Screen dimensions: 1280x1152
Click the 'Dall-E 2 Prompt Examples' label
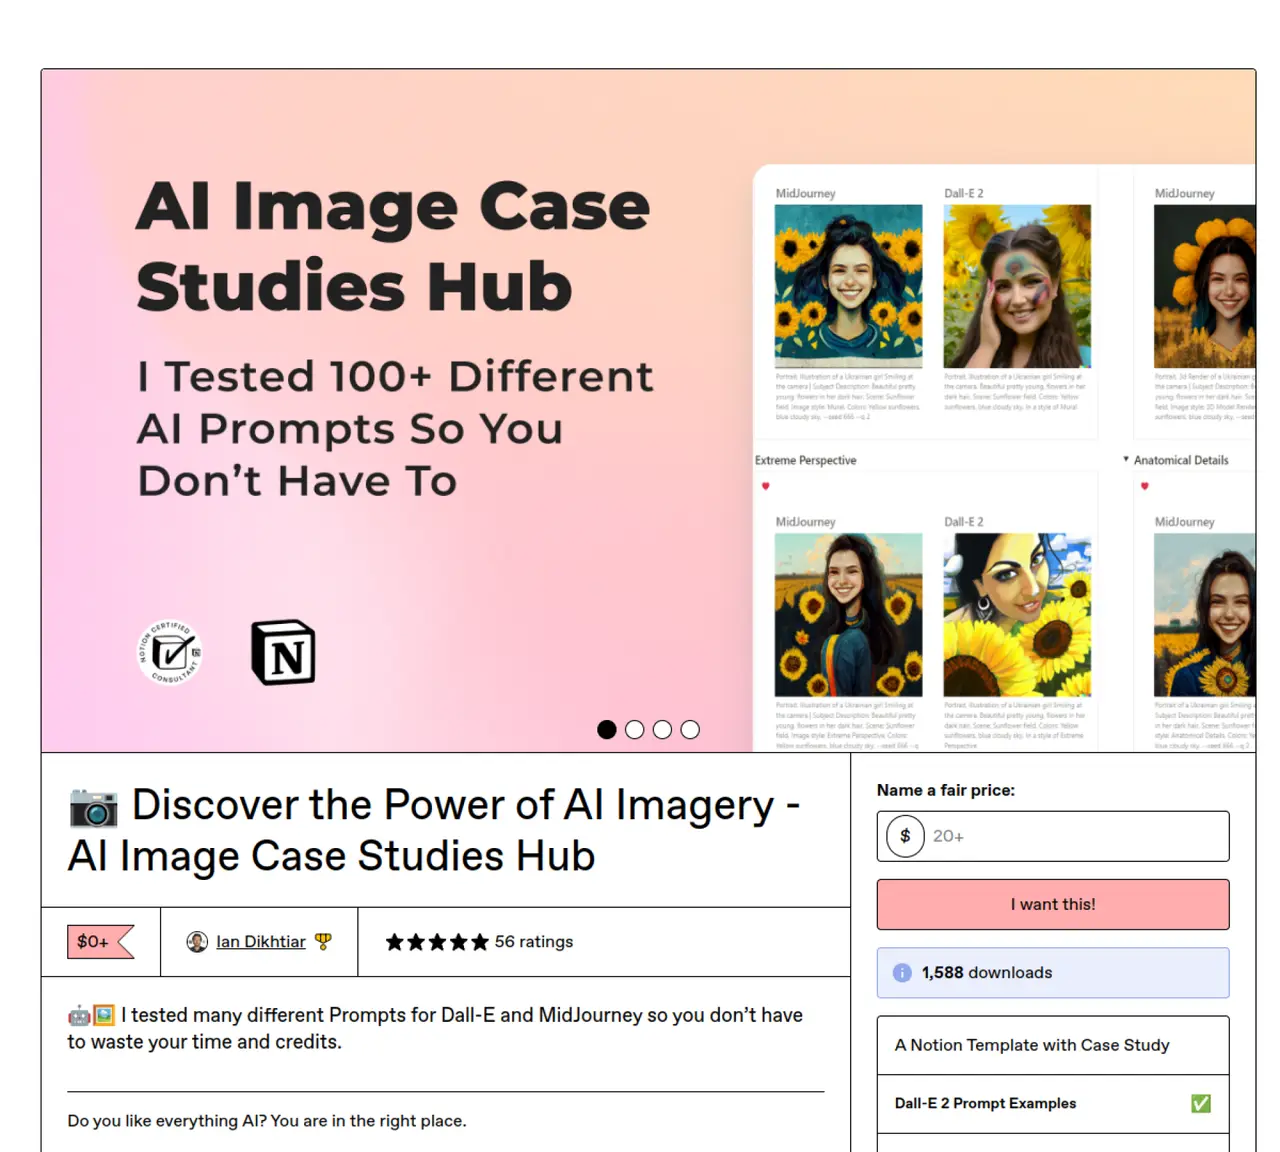[x=985, y=1103]
